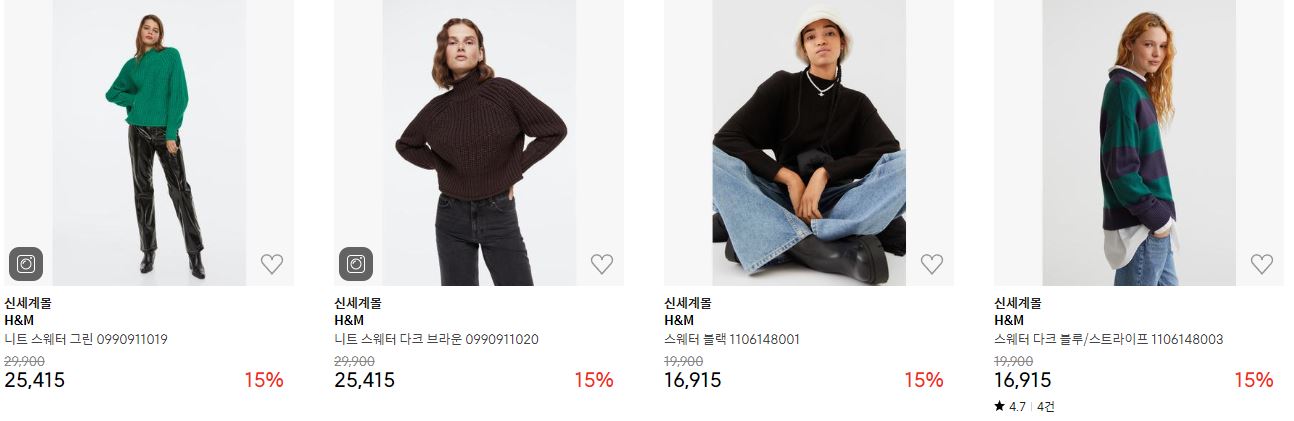Screen dimensions: 1294x421
Task: Click 신세계몰 label under striped sweater
Action: [1017, 302]
